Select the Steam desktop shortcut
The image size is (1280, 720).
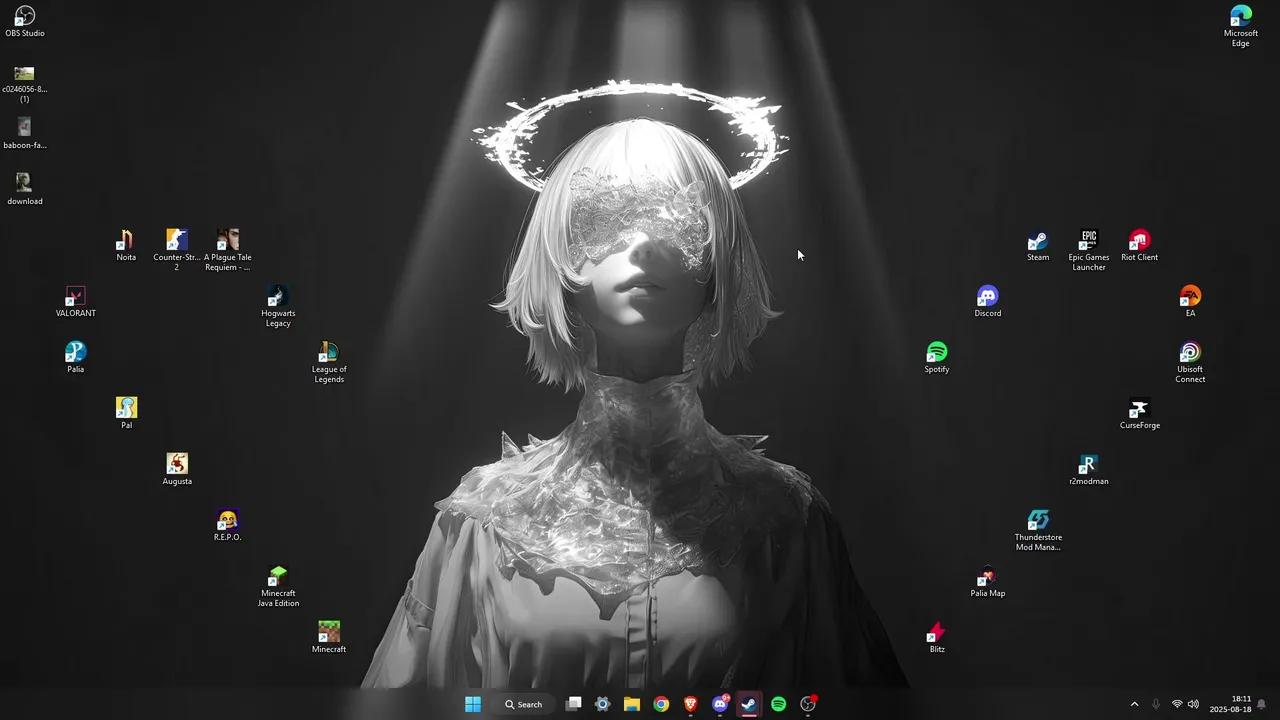[x=1038, y=246]
